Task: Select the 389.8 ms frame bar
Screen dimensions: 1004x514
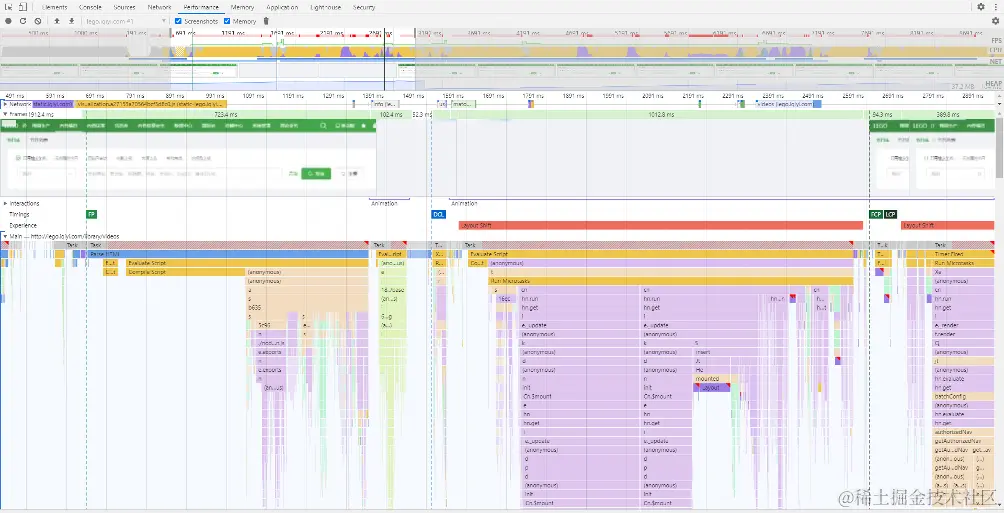Action: tap(950, 115)
